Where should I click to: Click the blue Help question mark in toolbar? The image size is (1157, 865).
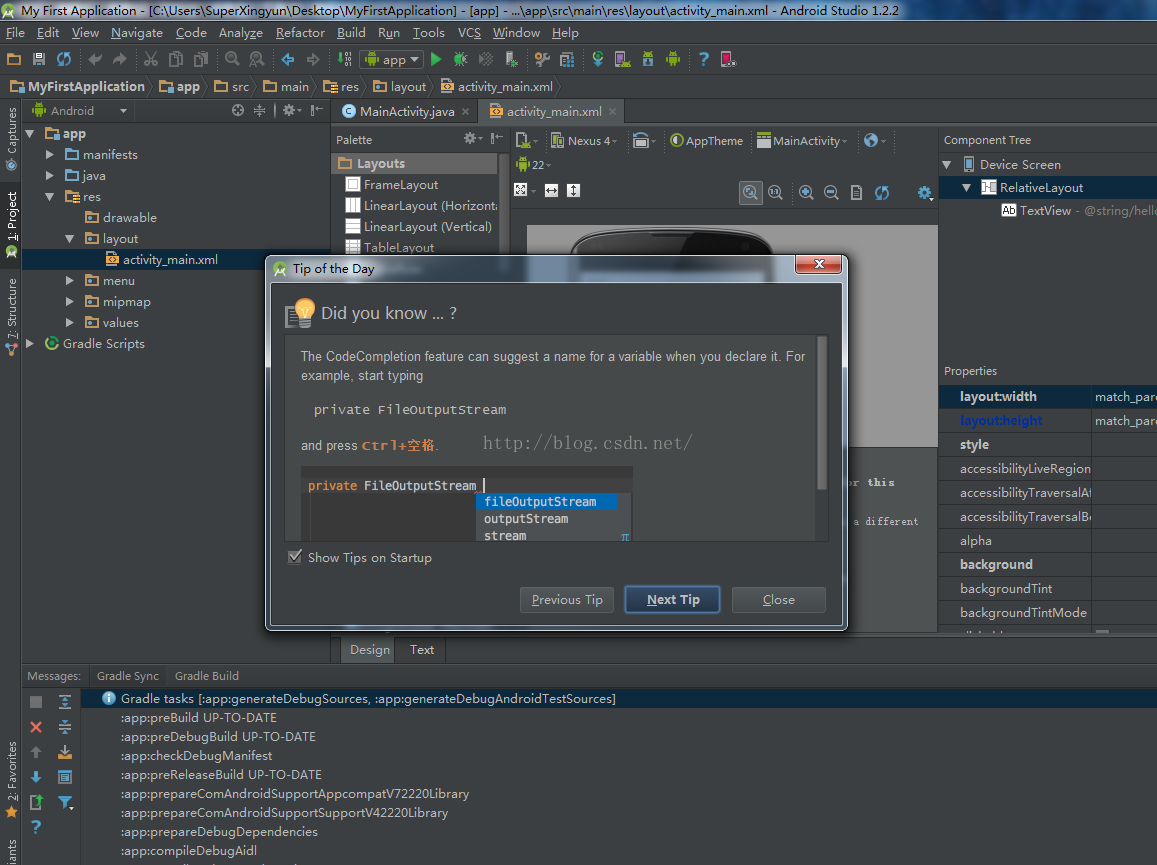coord(703,60)
